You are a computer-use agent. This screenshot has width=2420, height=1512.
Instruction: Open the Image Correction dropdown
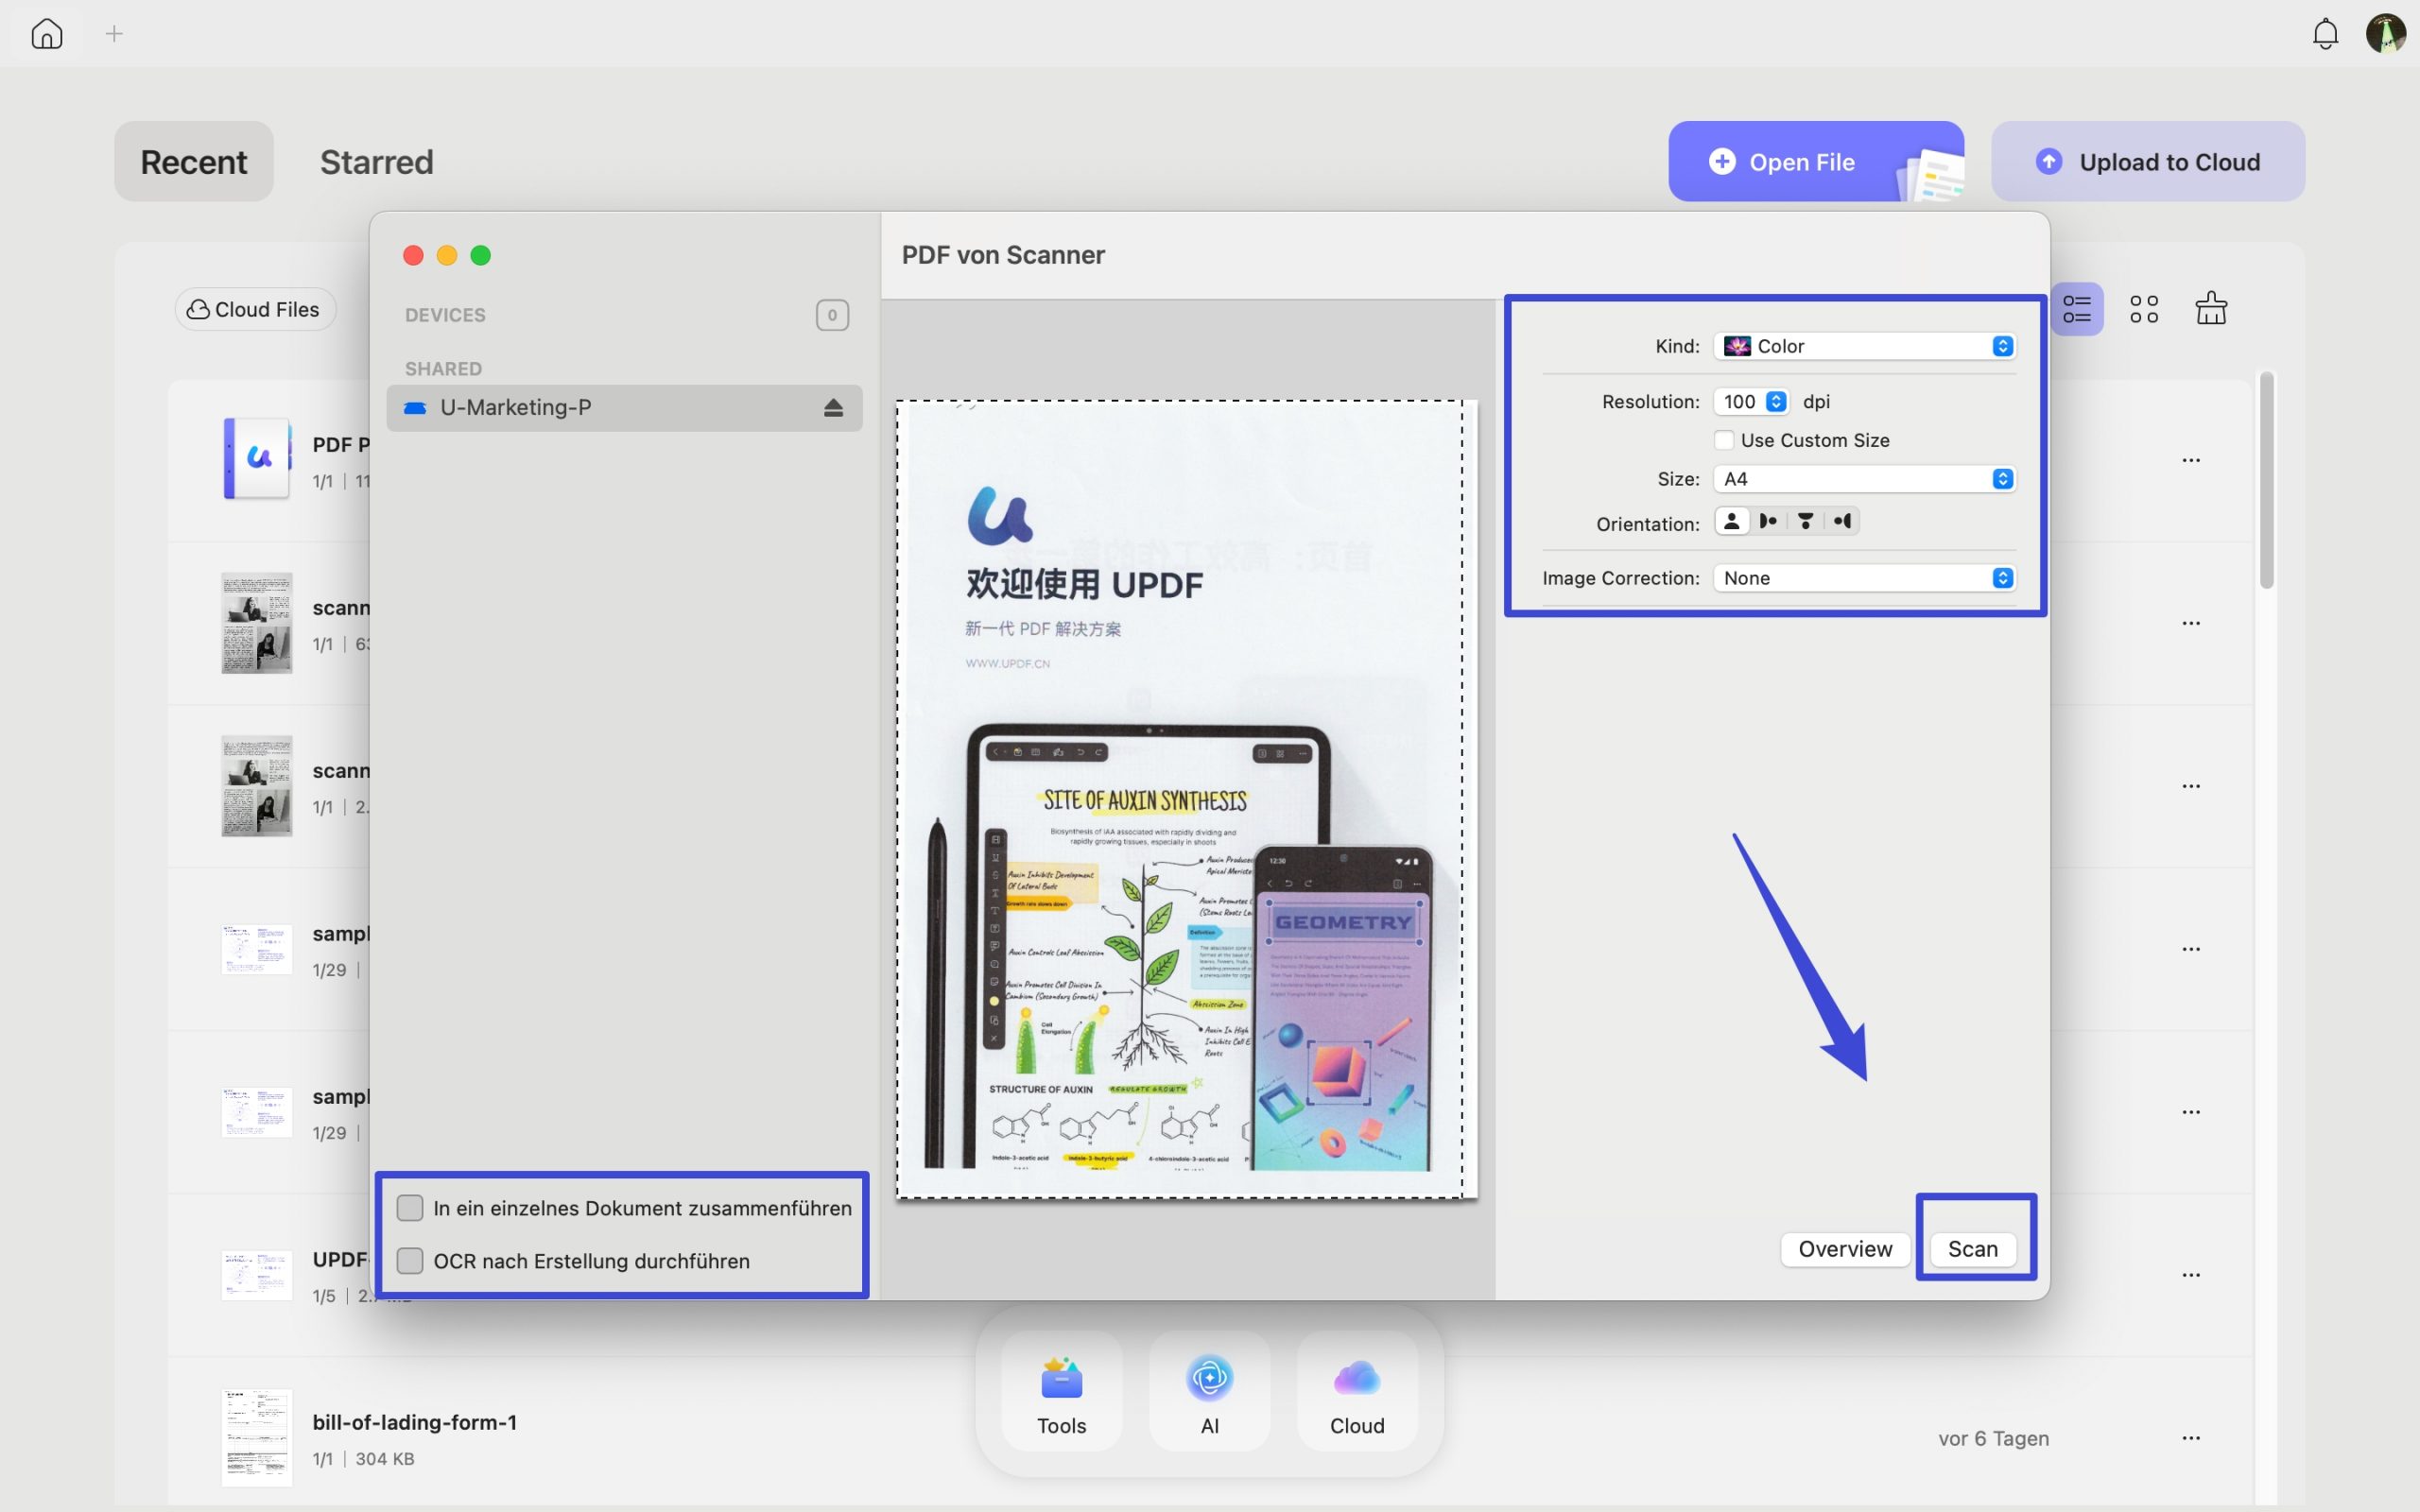(1864, 578)
